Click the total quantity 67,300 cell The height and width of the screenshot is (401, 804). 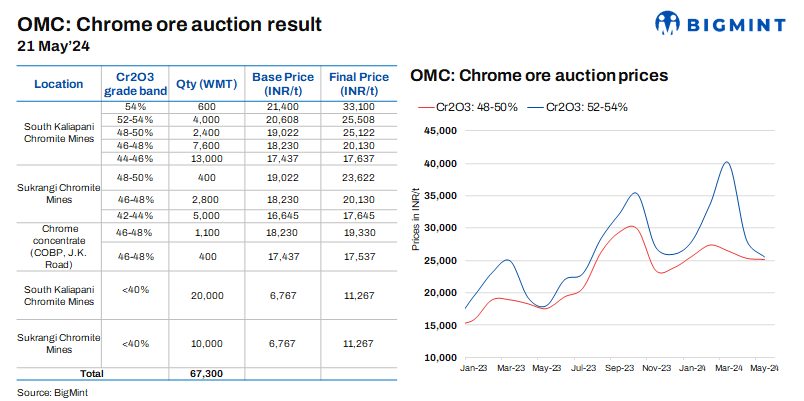[x=206, y=373]
